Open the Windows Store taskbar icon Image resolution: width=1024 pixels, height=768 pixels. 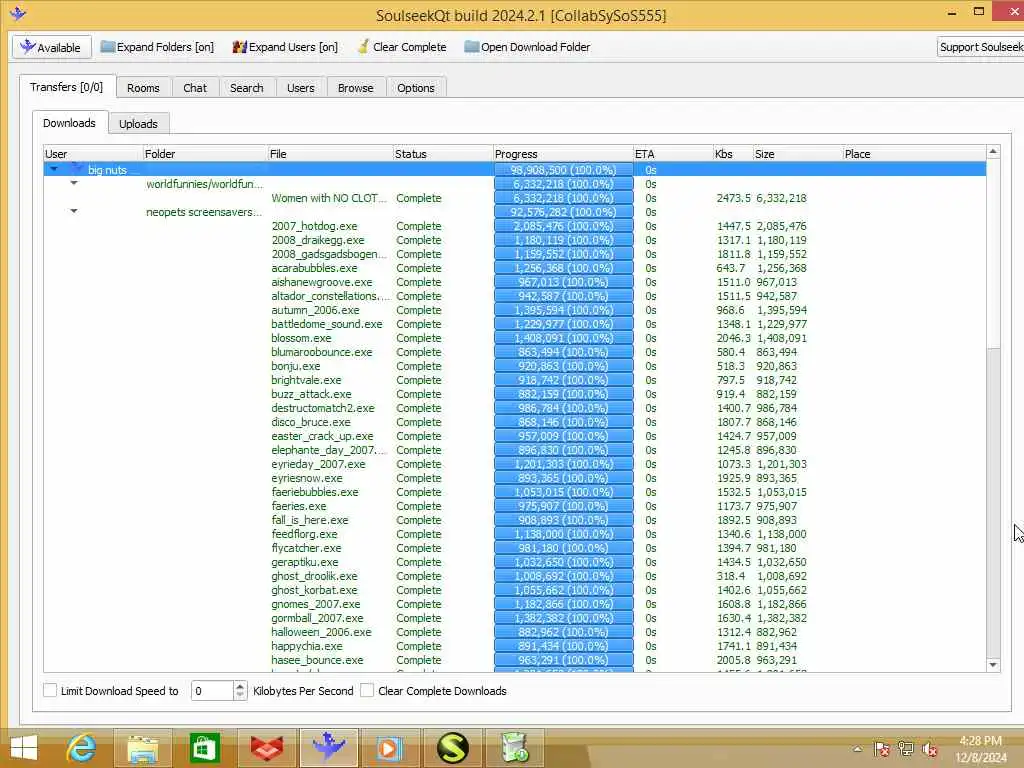coord(204,748)
